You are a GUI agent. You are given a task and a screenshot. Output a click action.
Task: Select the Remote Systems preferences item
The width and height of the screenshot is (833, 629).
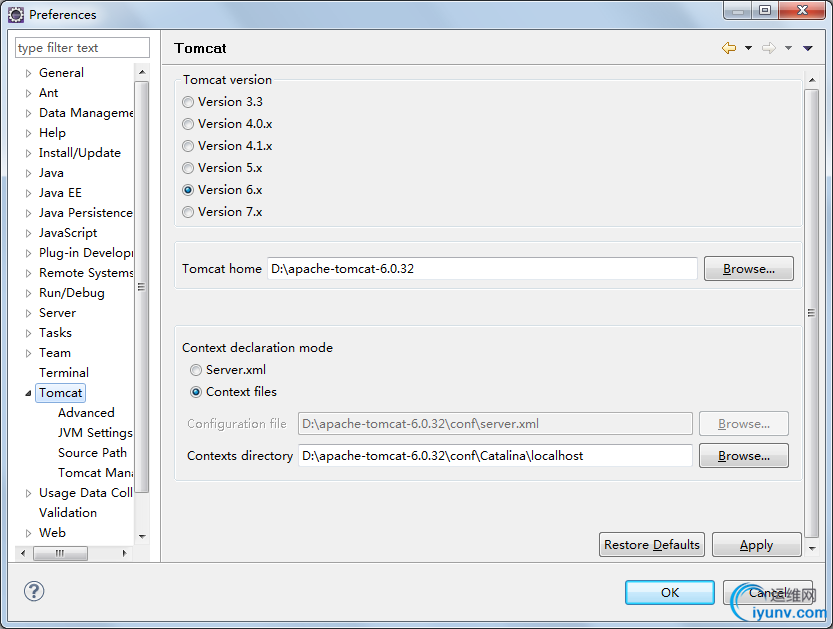point(86,273)
